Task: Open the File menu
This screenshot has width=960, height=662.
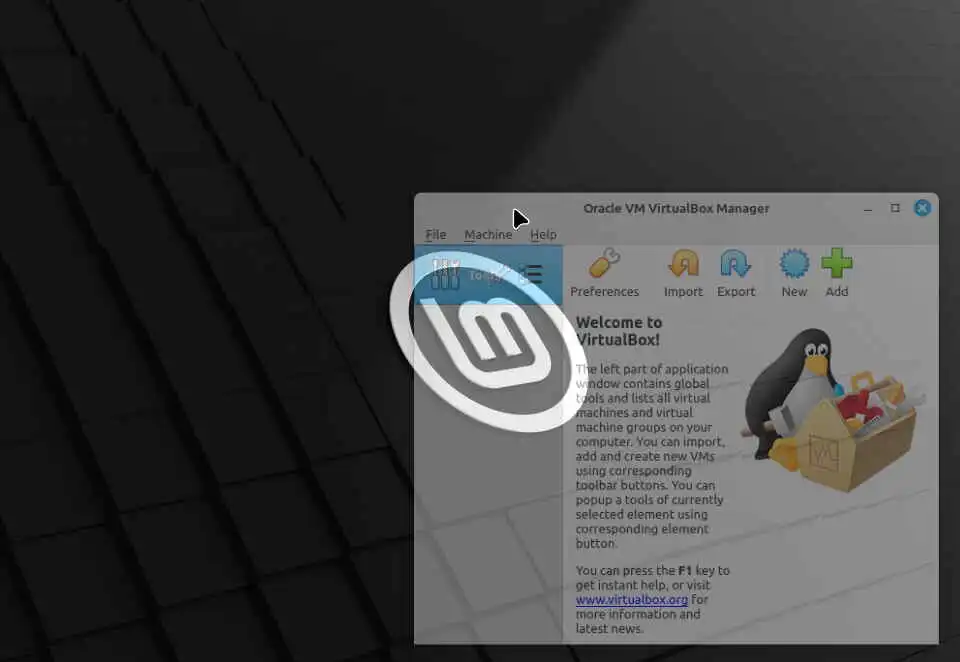Action: pos(436,235)
